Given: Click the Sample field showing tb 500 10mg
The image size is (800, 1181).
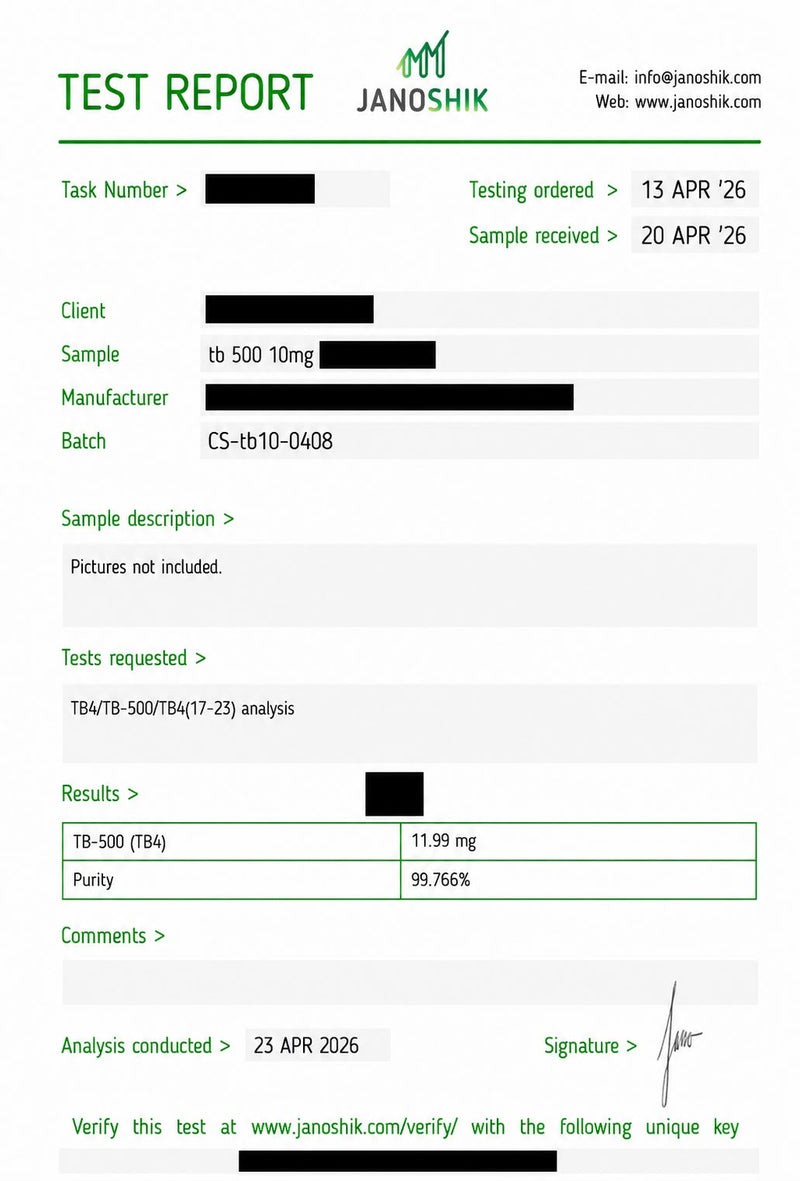Looking at the screenshot, I should pyautogui.click(x=479, y=354).
